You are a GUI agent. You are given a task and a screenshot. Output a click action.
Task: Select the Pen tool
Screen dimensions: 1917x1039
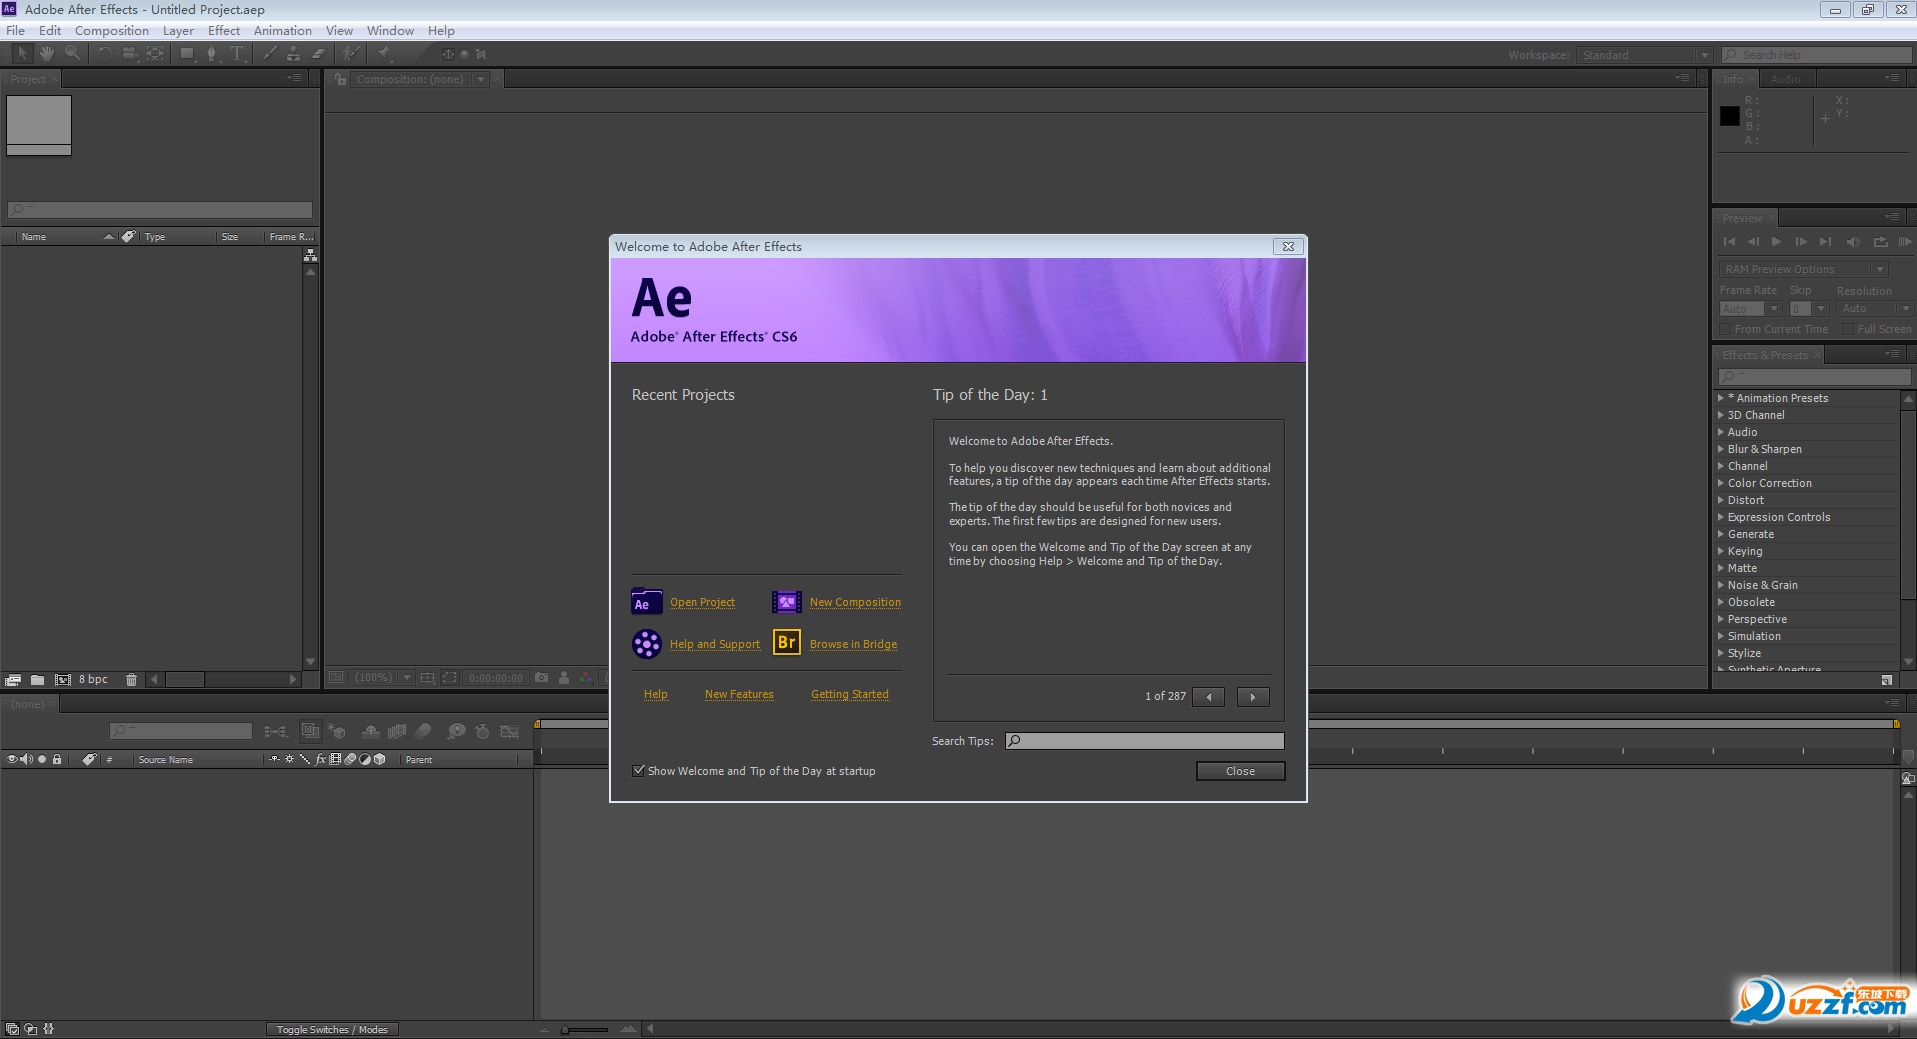[x=211, y=53]
